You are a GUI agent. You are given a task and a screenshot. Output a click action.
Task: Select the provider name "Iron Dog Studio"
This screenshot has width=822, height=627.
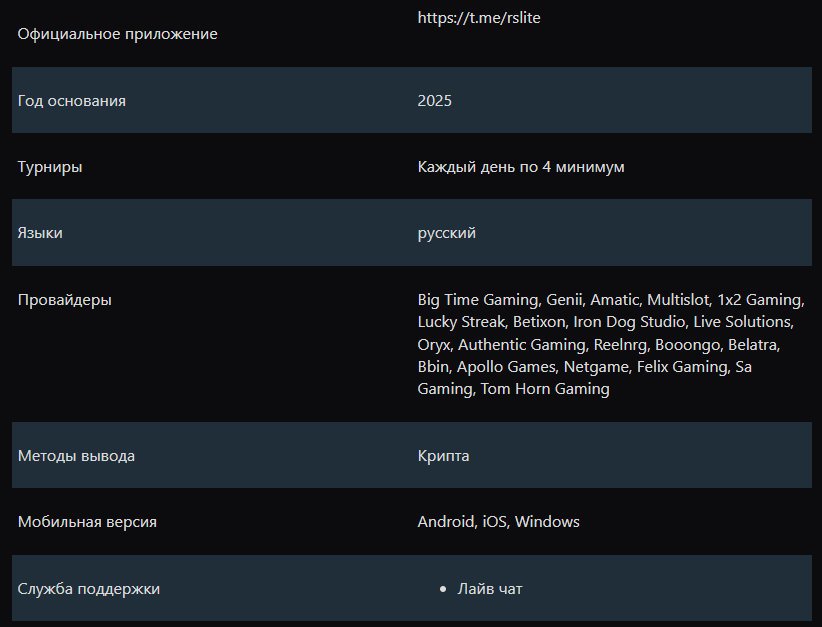click(x=629, y=322)
